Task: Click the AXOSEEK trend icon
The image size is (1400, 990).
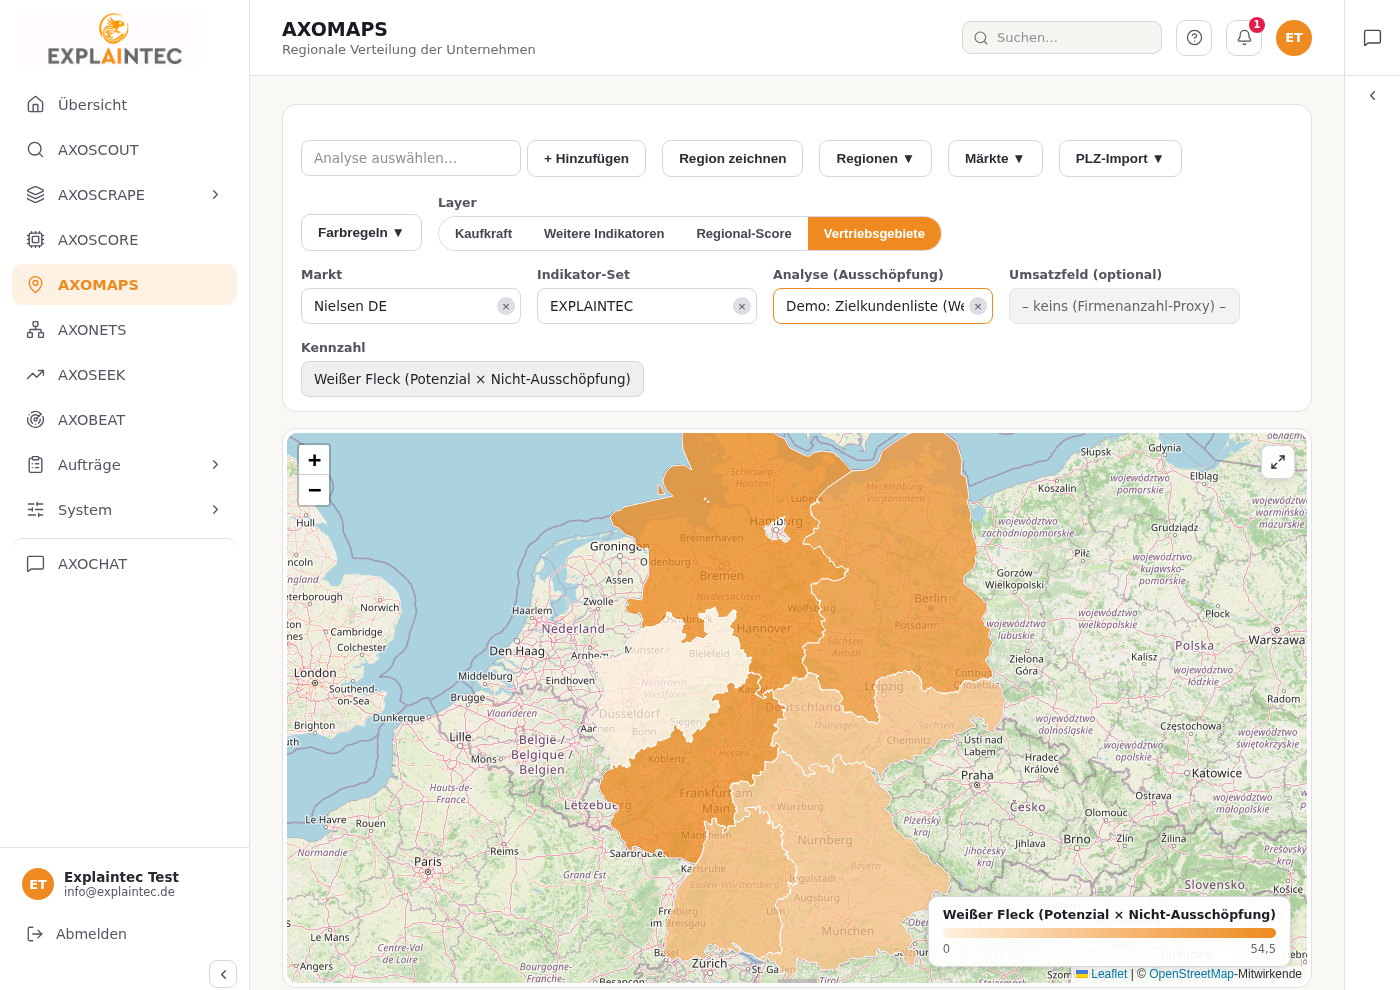Action: (x=36, y=375)
